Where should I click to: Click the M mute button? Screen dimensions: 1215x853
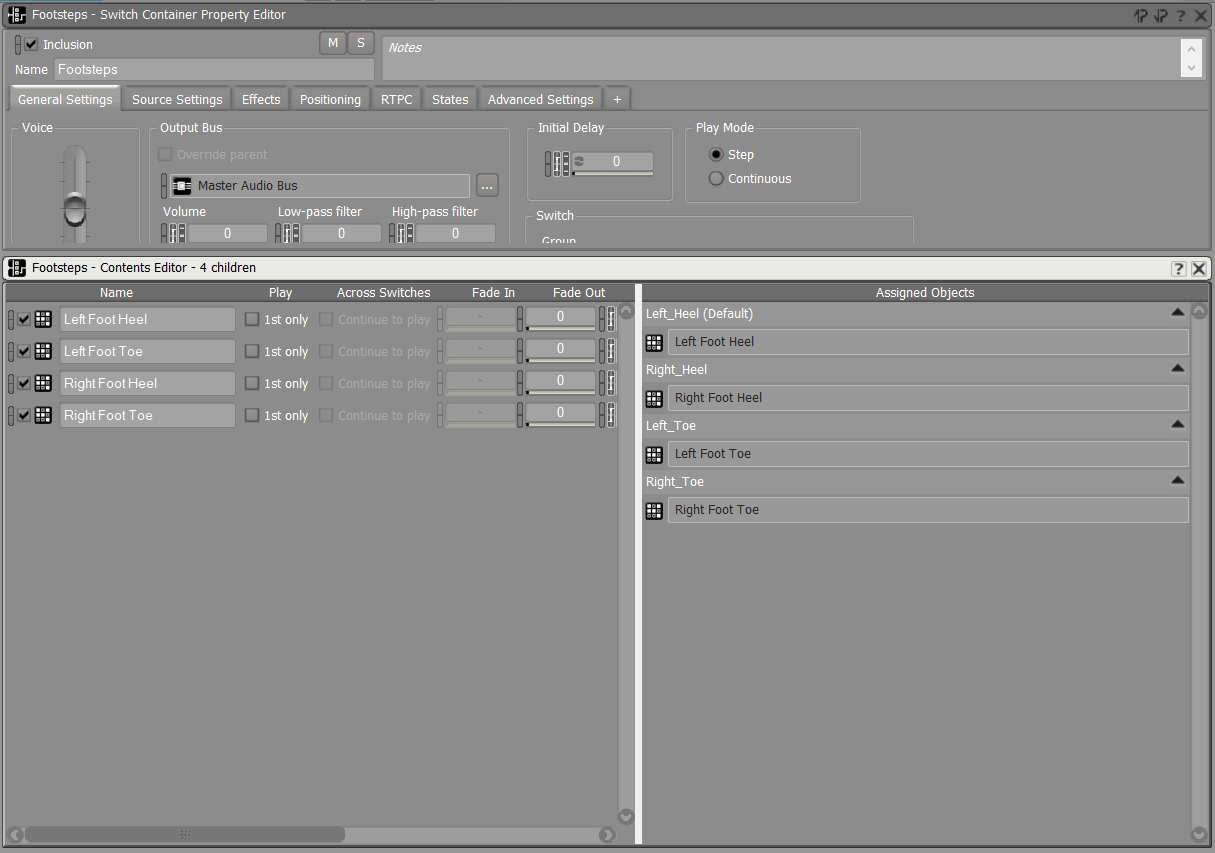[333, 43]
